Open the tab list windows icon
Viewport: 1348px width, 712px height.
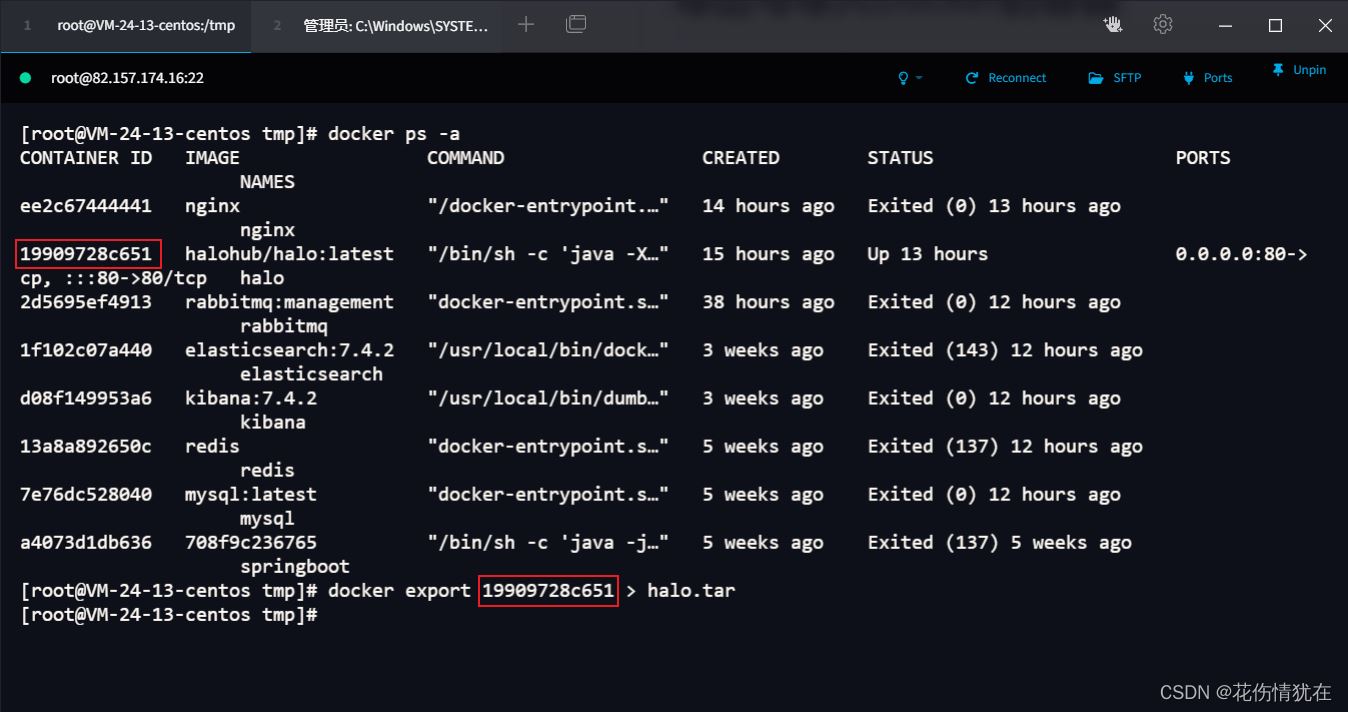pos(576,25)
